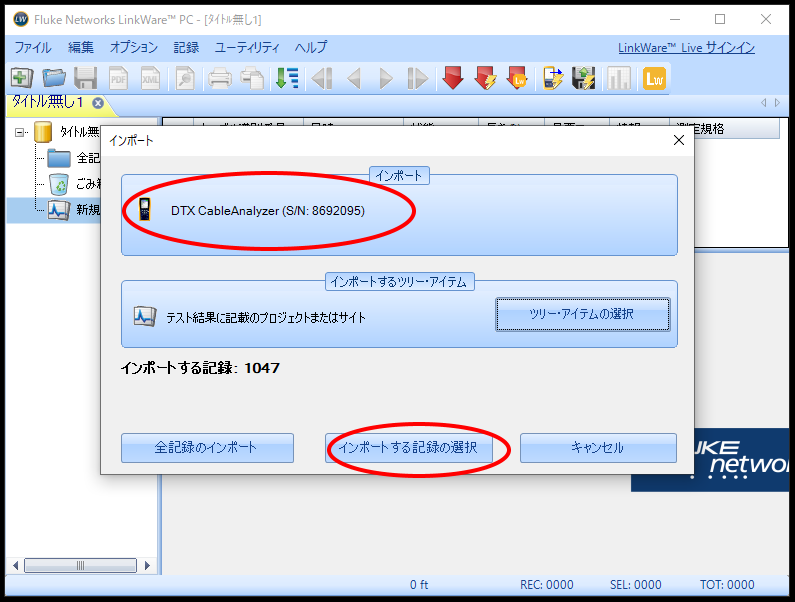Click the disk upload with lightning icon

click(x=584, y=78)
